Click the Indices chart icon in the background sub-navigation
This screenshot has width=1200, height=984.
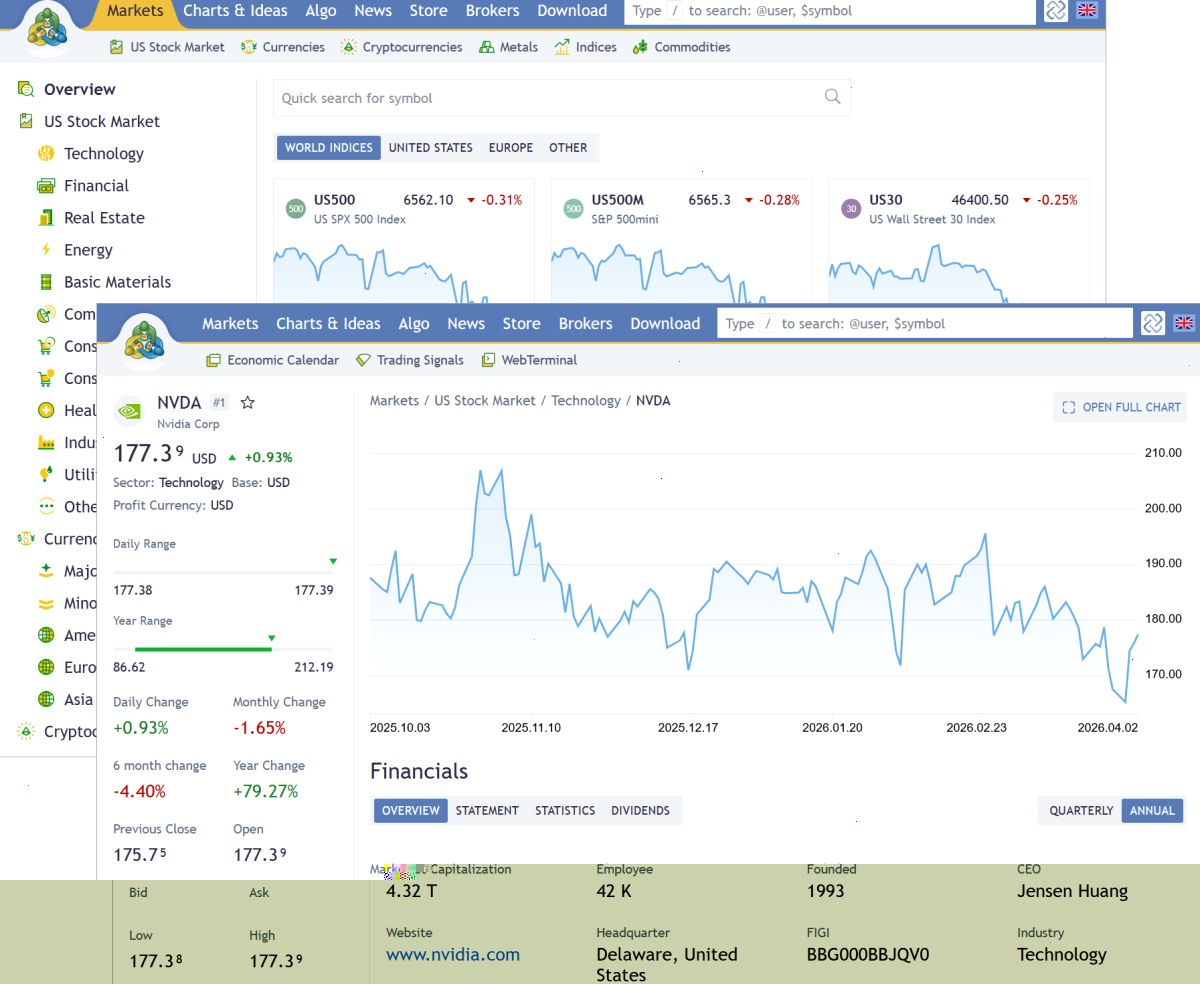click(562, 47)
